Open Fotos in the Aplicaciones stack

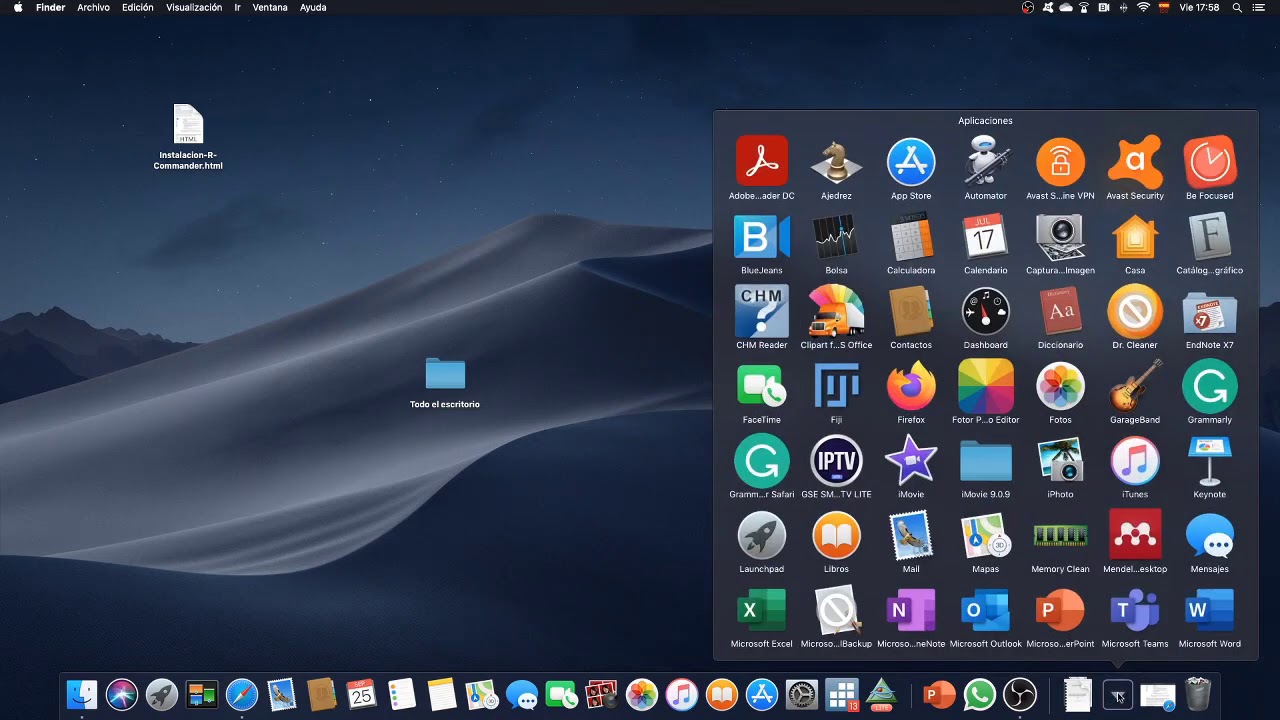[1060, 386]
